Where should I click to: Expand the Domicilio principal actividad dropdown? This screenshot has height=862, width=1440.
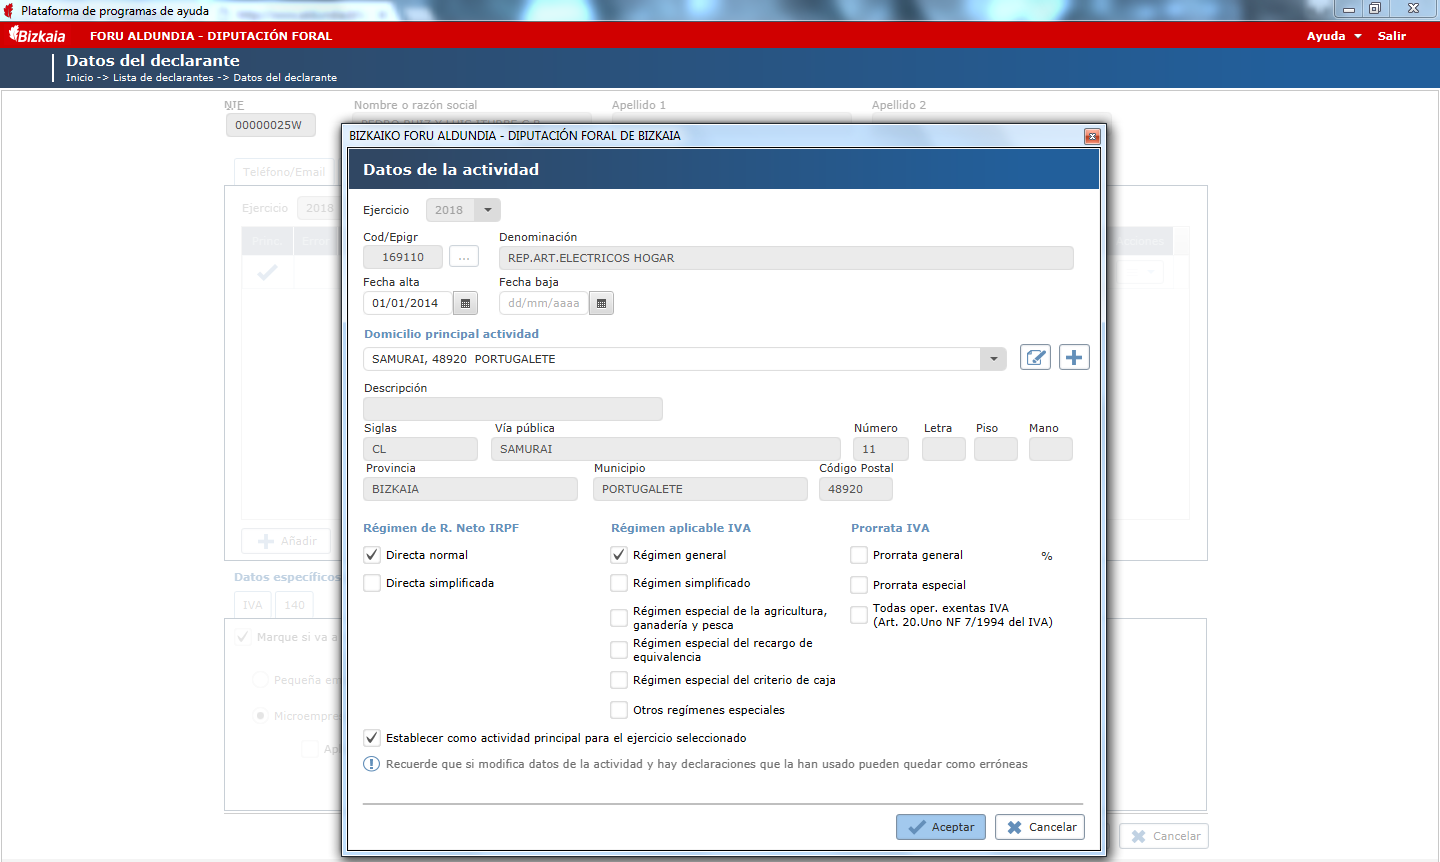tap(993, 359)
